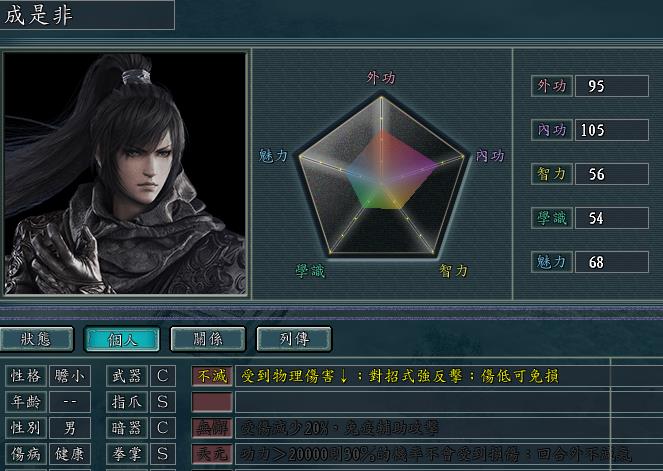Click the 指爪 weapon skill rank S
Image resolution: width=663 pixels, height=471 pixels.
coord(163,402)
